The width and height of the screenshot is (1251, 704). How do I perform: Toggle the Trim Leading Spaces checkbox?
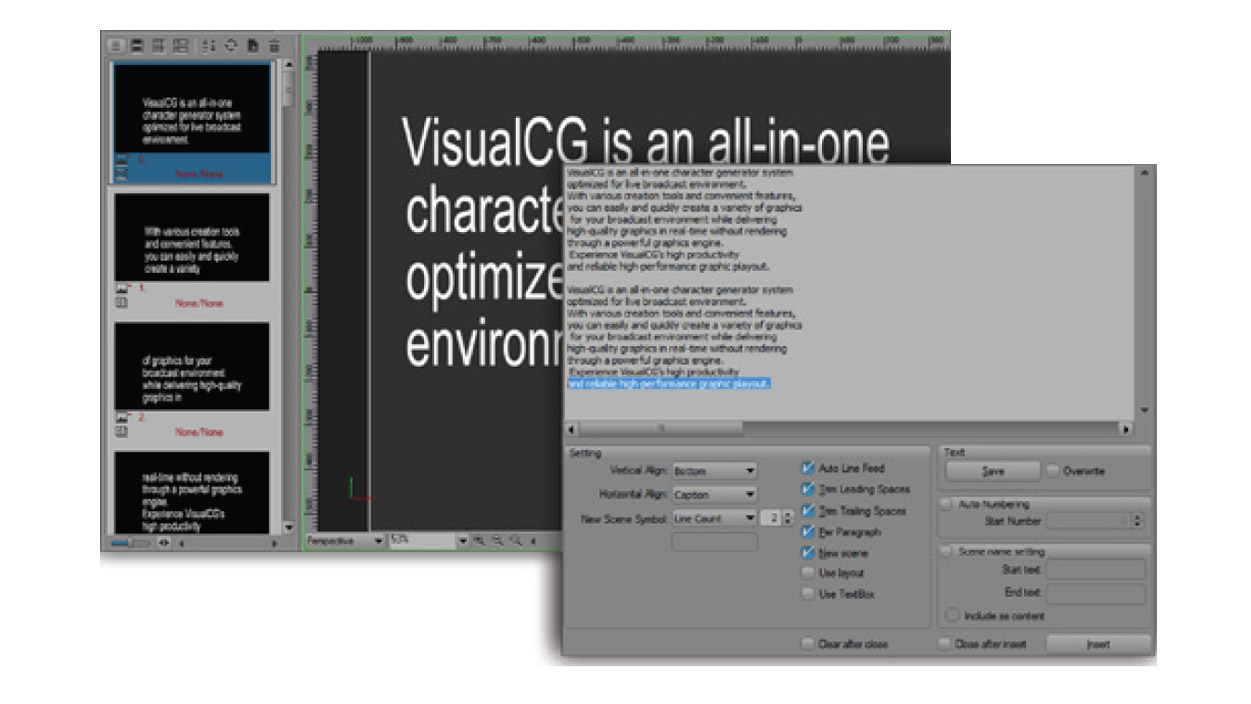click(x=808, y=489)
